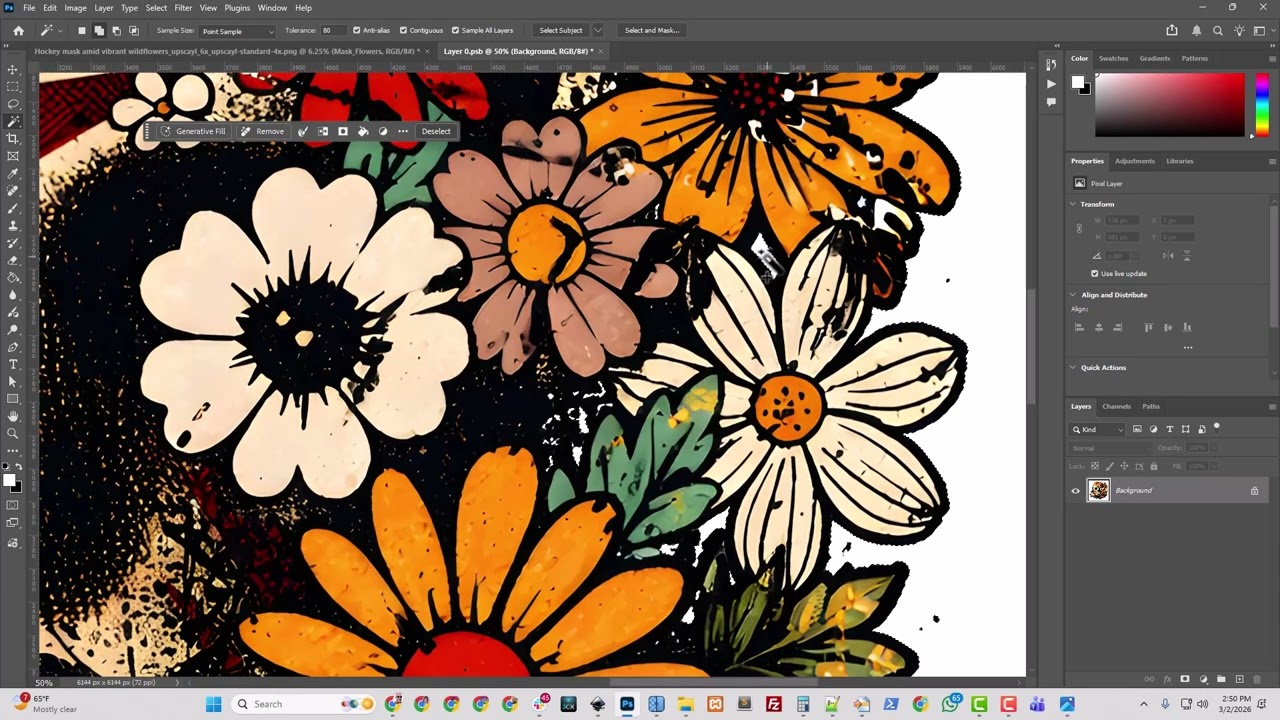Image resolution: width=1280 pixels, height=720 pixels.
Task: Collapse the Quick Actions section
Action: pos(1074,367)
